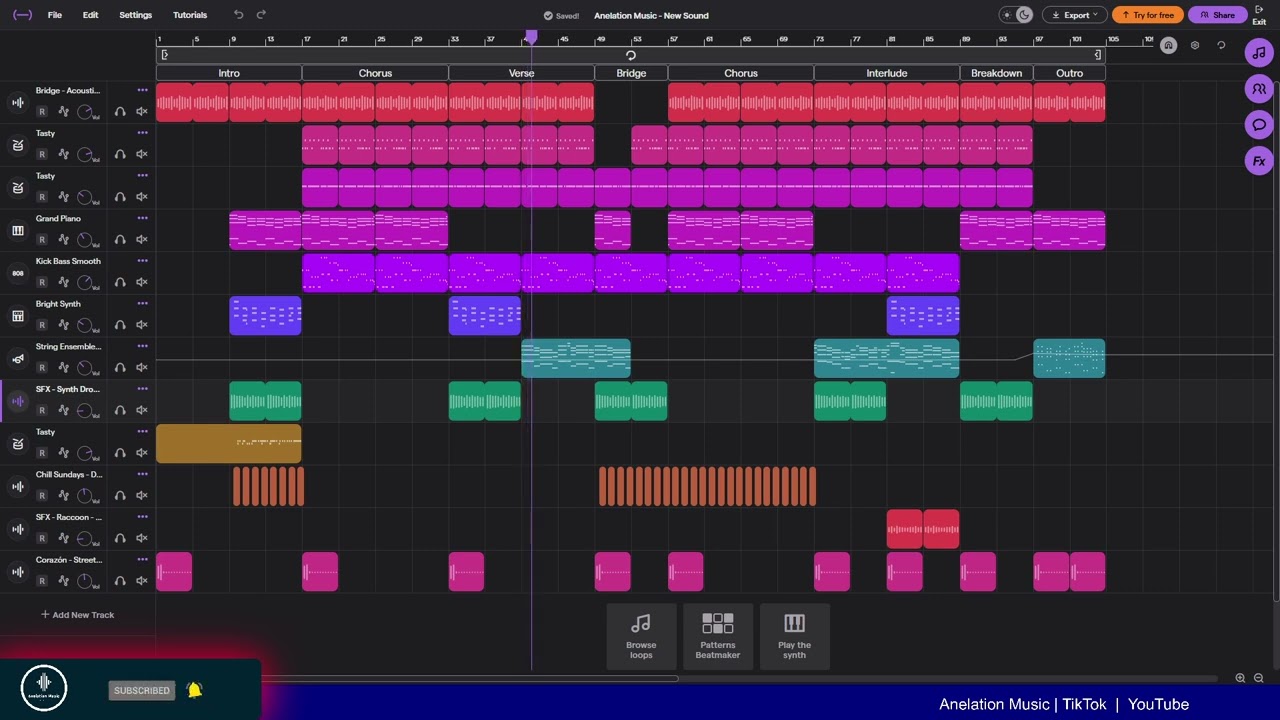
Task: Open the Settings menu
Action: pyautogui.click(x=135, y=15)
